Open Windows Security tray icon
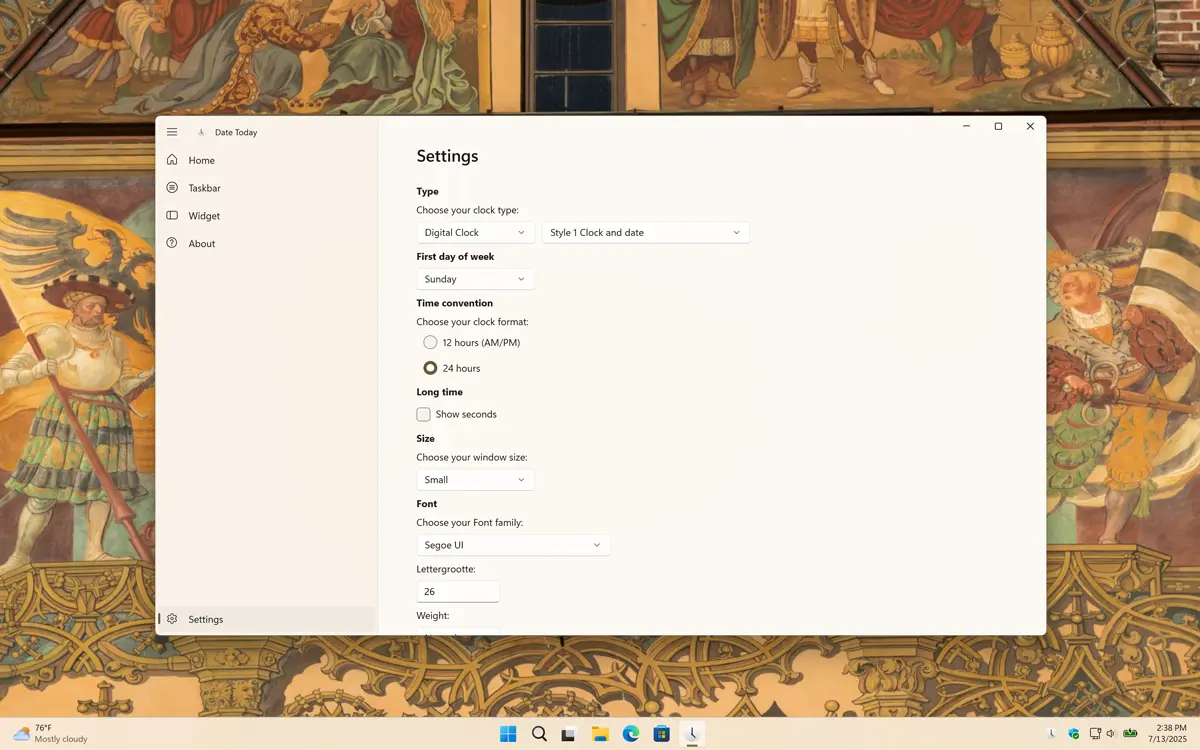This screenshot has width=1200, height=750. (1074, 734)
